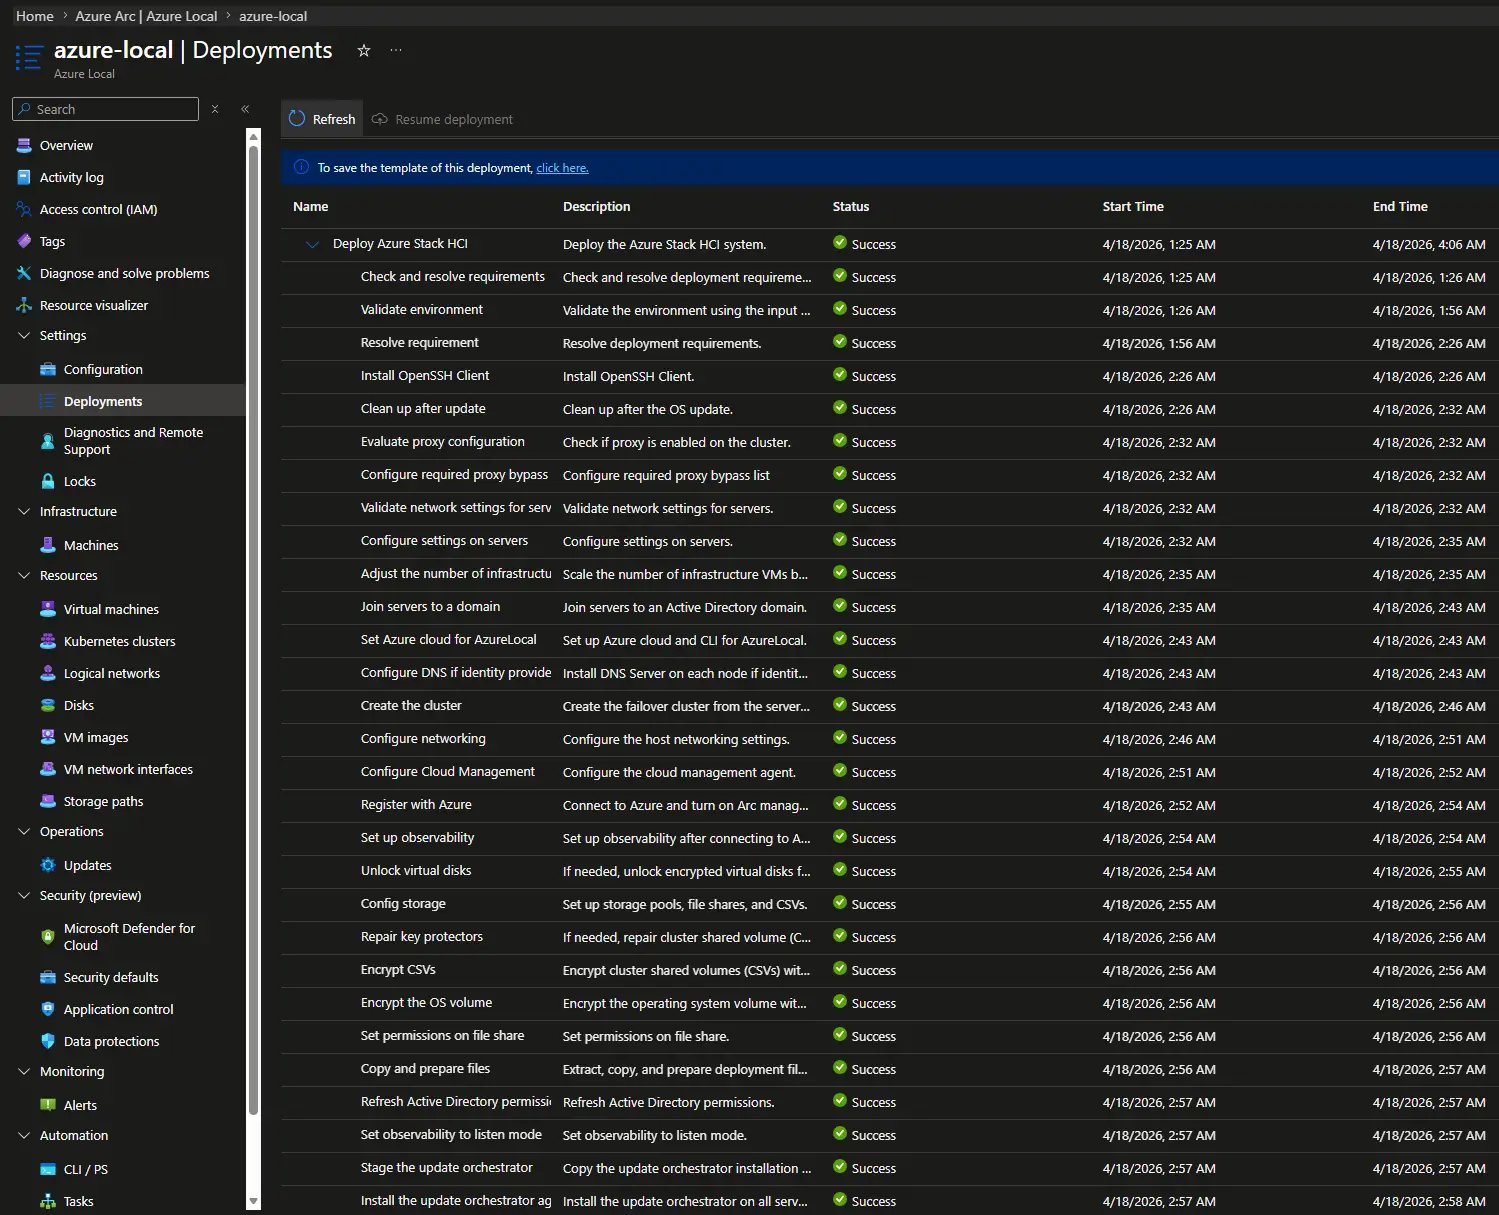Select Deployments in the Settings menu
This screenshot has width=1499, height=1215.
[x=103, y=401]
